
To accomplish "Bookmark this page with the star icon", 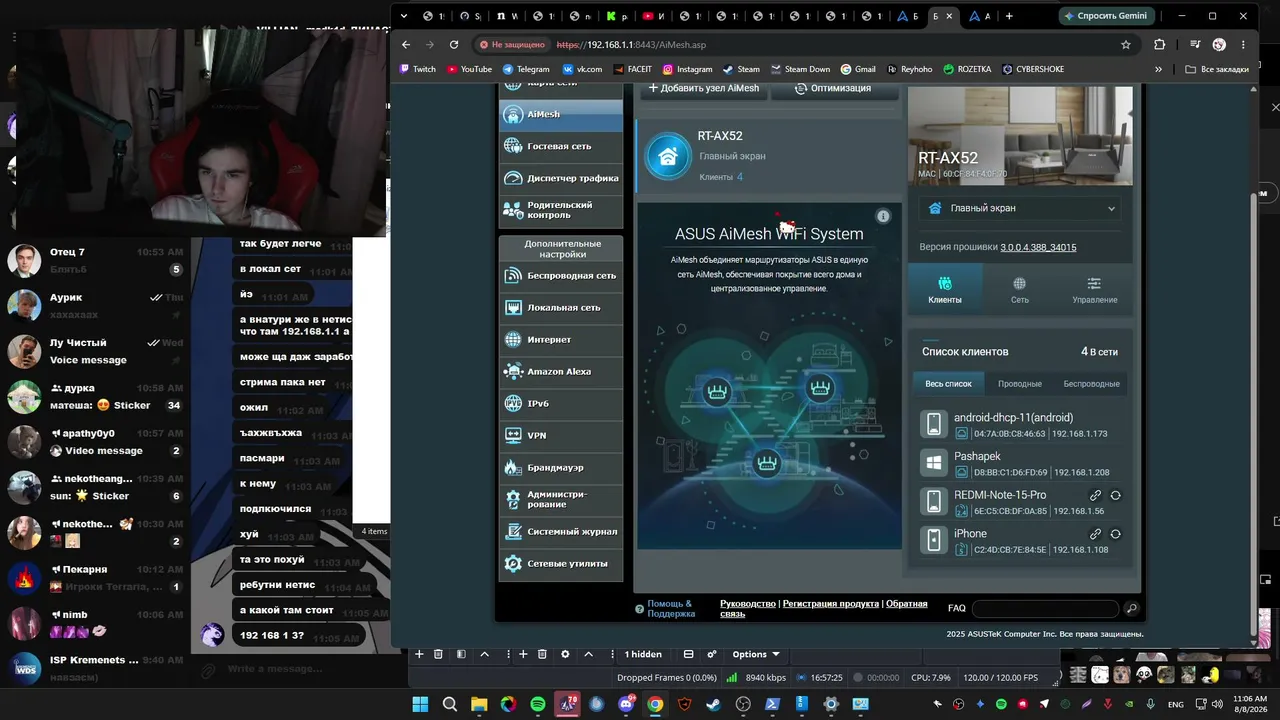I will pyautogui.click(x=1126, y=44).
